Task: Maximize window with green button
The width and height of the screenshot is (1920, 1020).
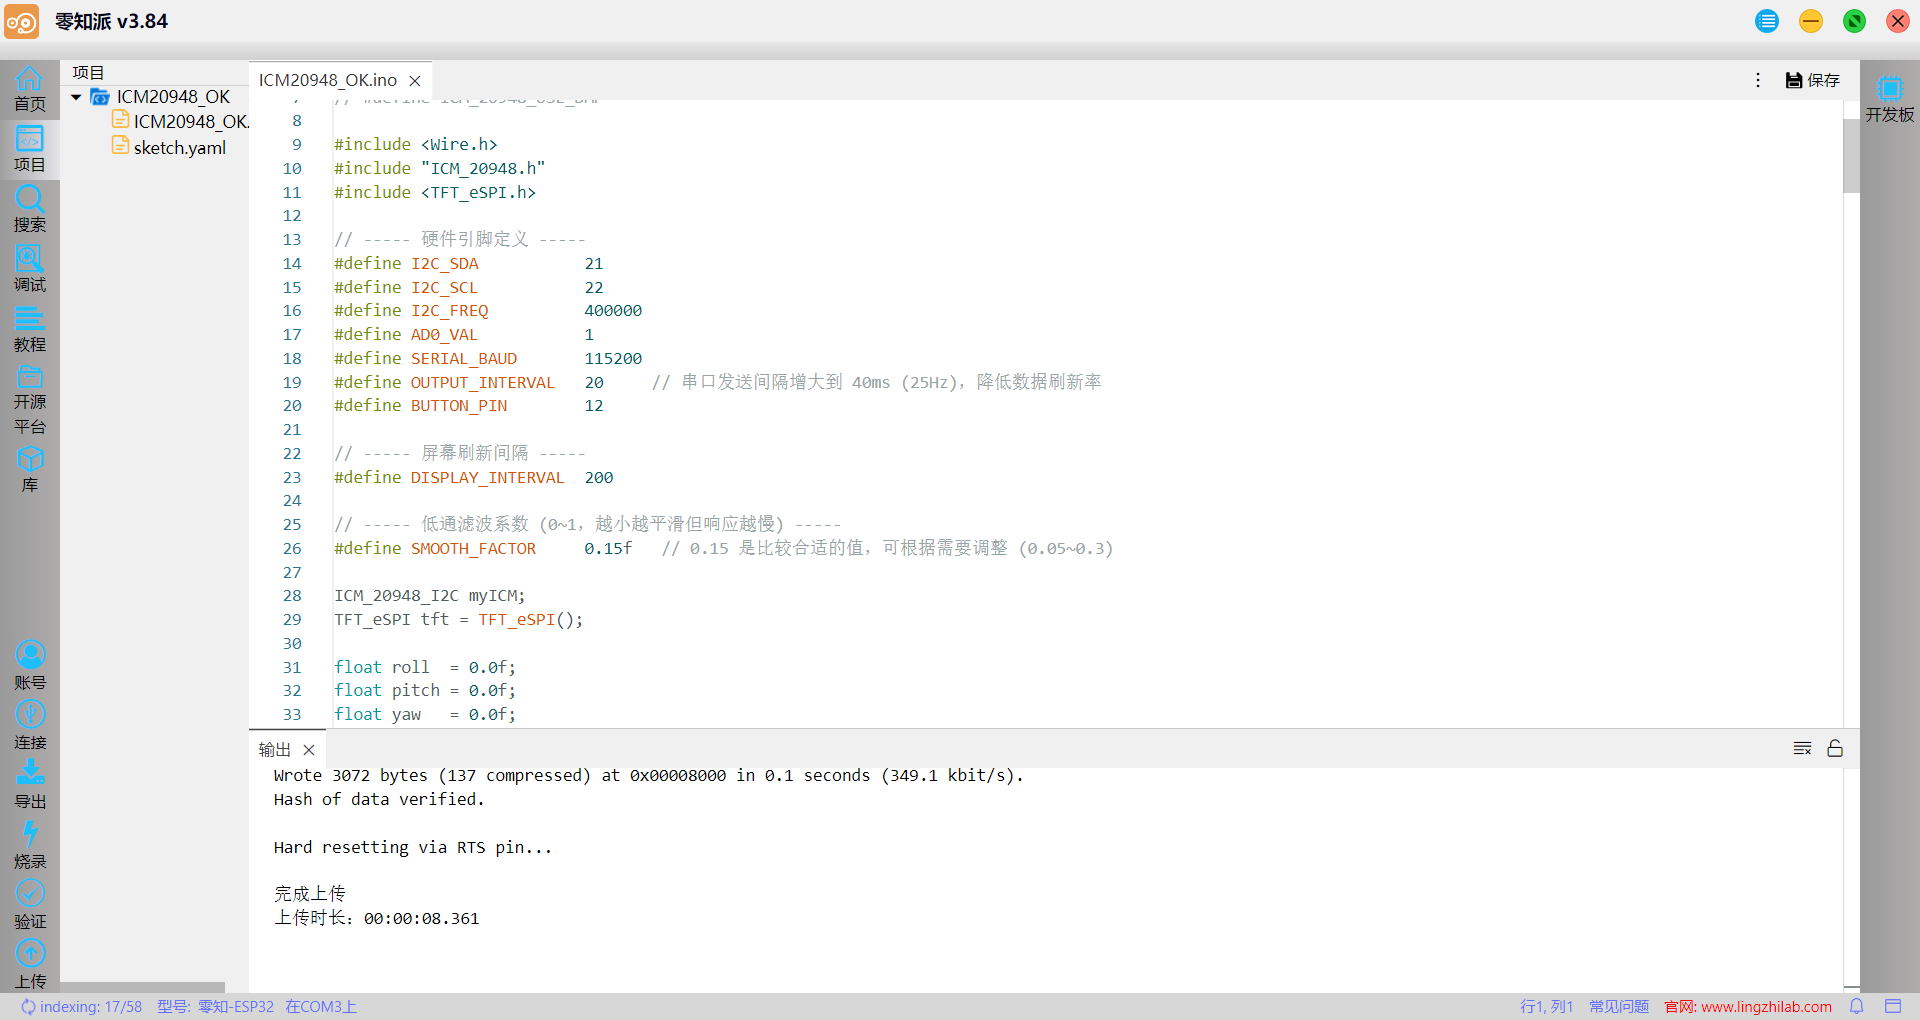Action: (x=1854, y=21)
